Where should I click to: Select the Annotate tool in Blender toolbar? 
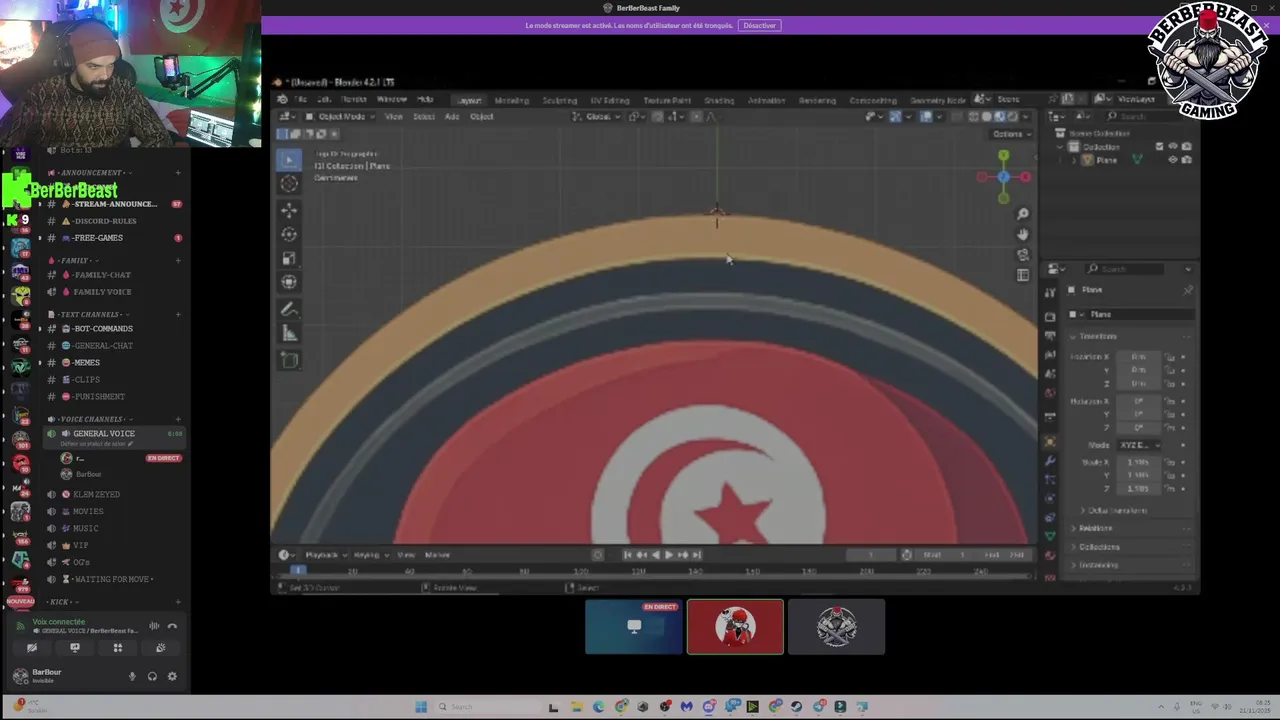pos(289,310)
